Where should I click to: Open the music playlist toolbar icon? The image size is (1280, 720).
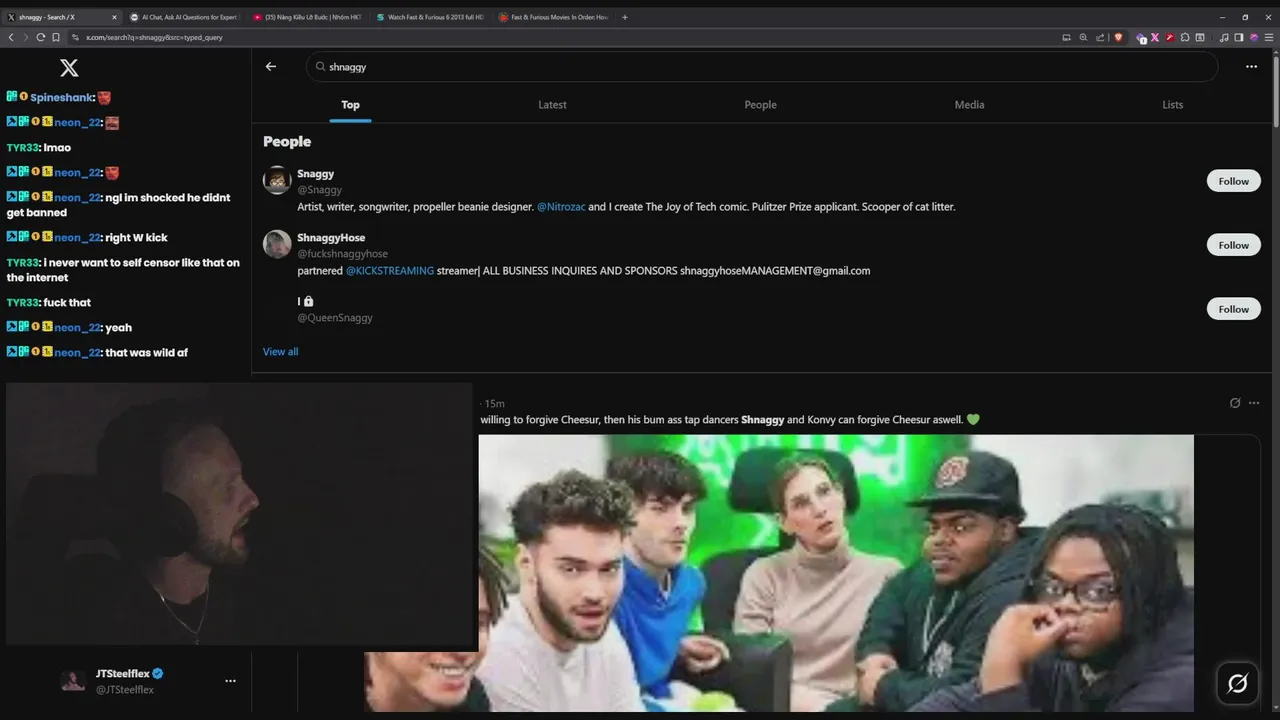click(x=1224, y=37)
